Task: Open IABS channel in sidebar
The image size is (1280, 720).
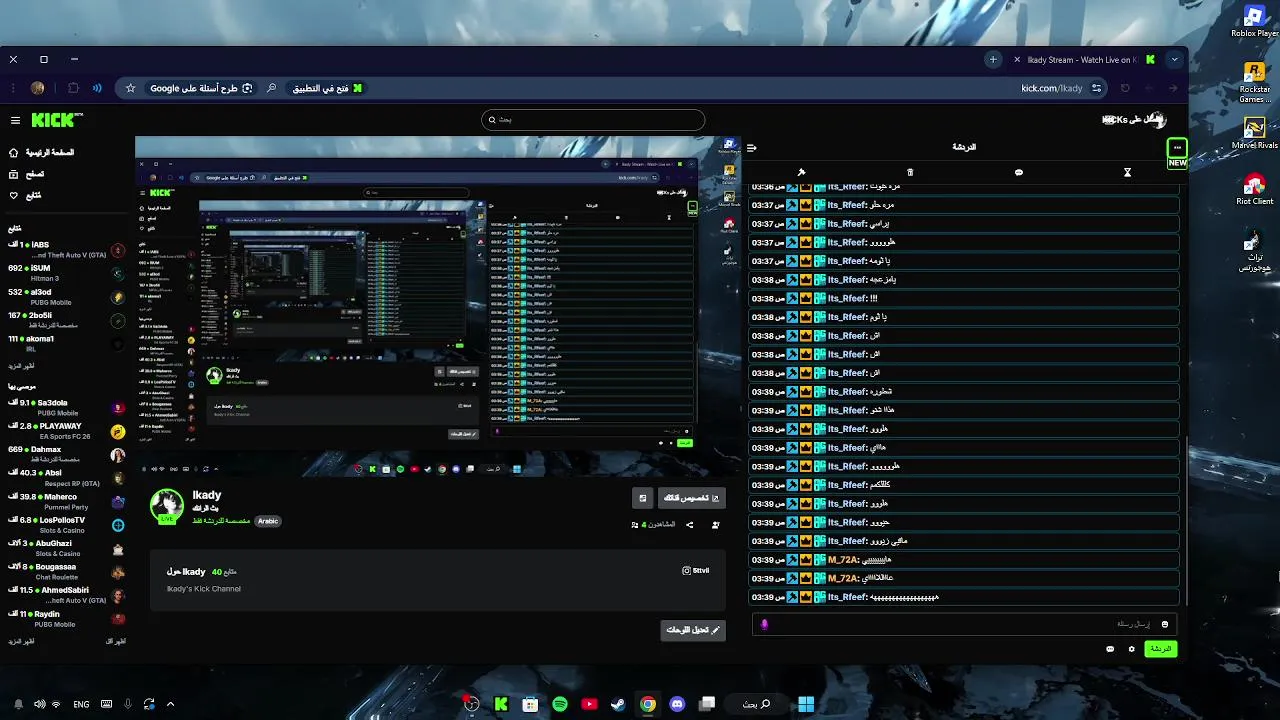Action: point(66,250)
